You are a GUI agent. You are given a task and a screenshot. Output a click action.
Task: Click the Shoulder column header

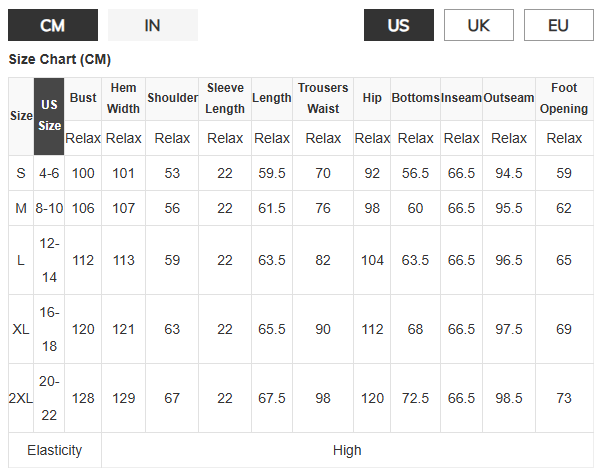point(172,99)
